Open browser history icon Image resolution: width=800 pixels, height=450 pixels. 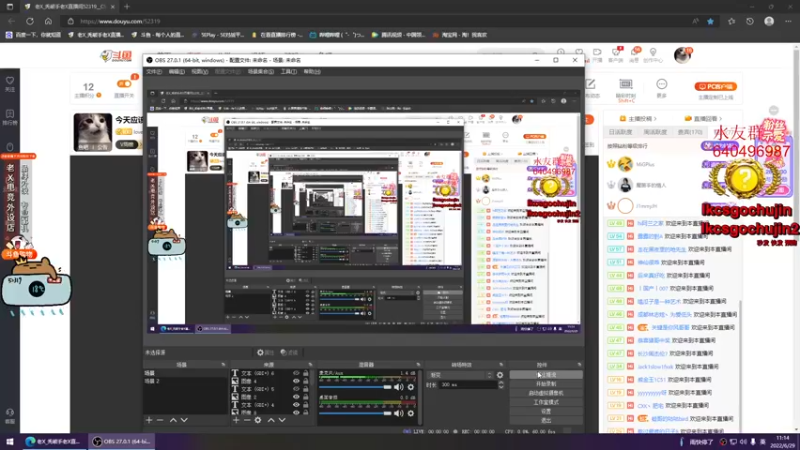(749, 21)
